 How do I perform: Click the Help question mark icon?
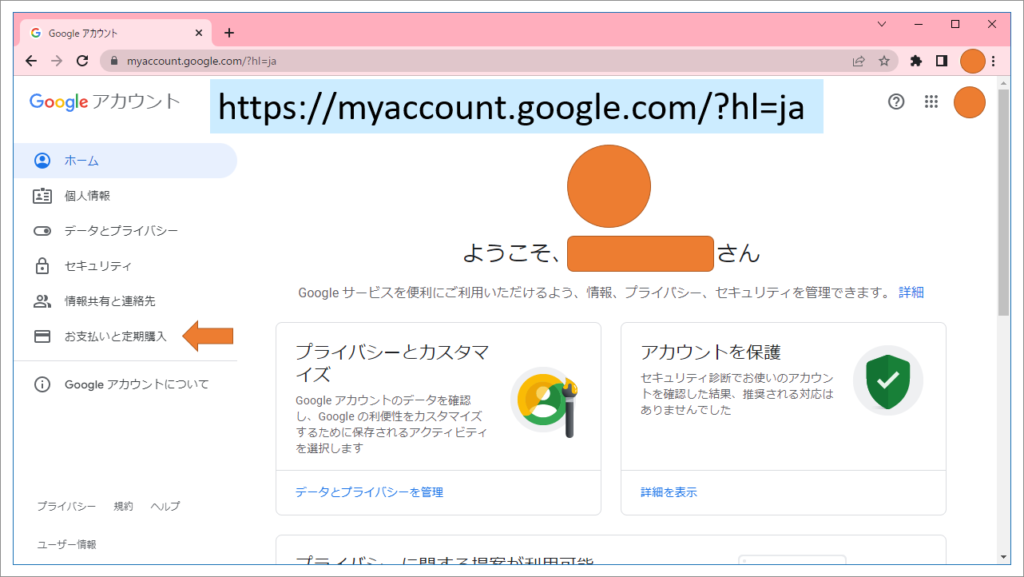coord(896,102)
